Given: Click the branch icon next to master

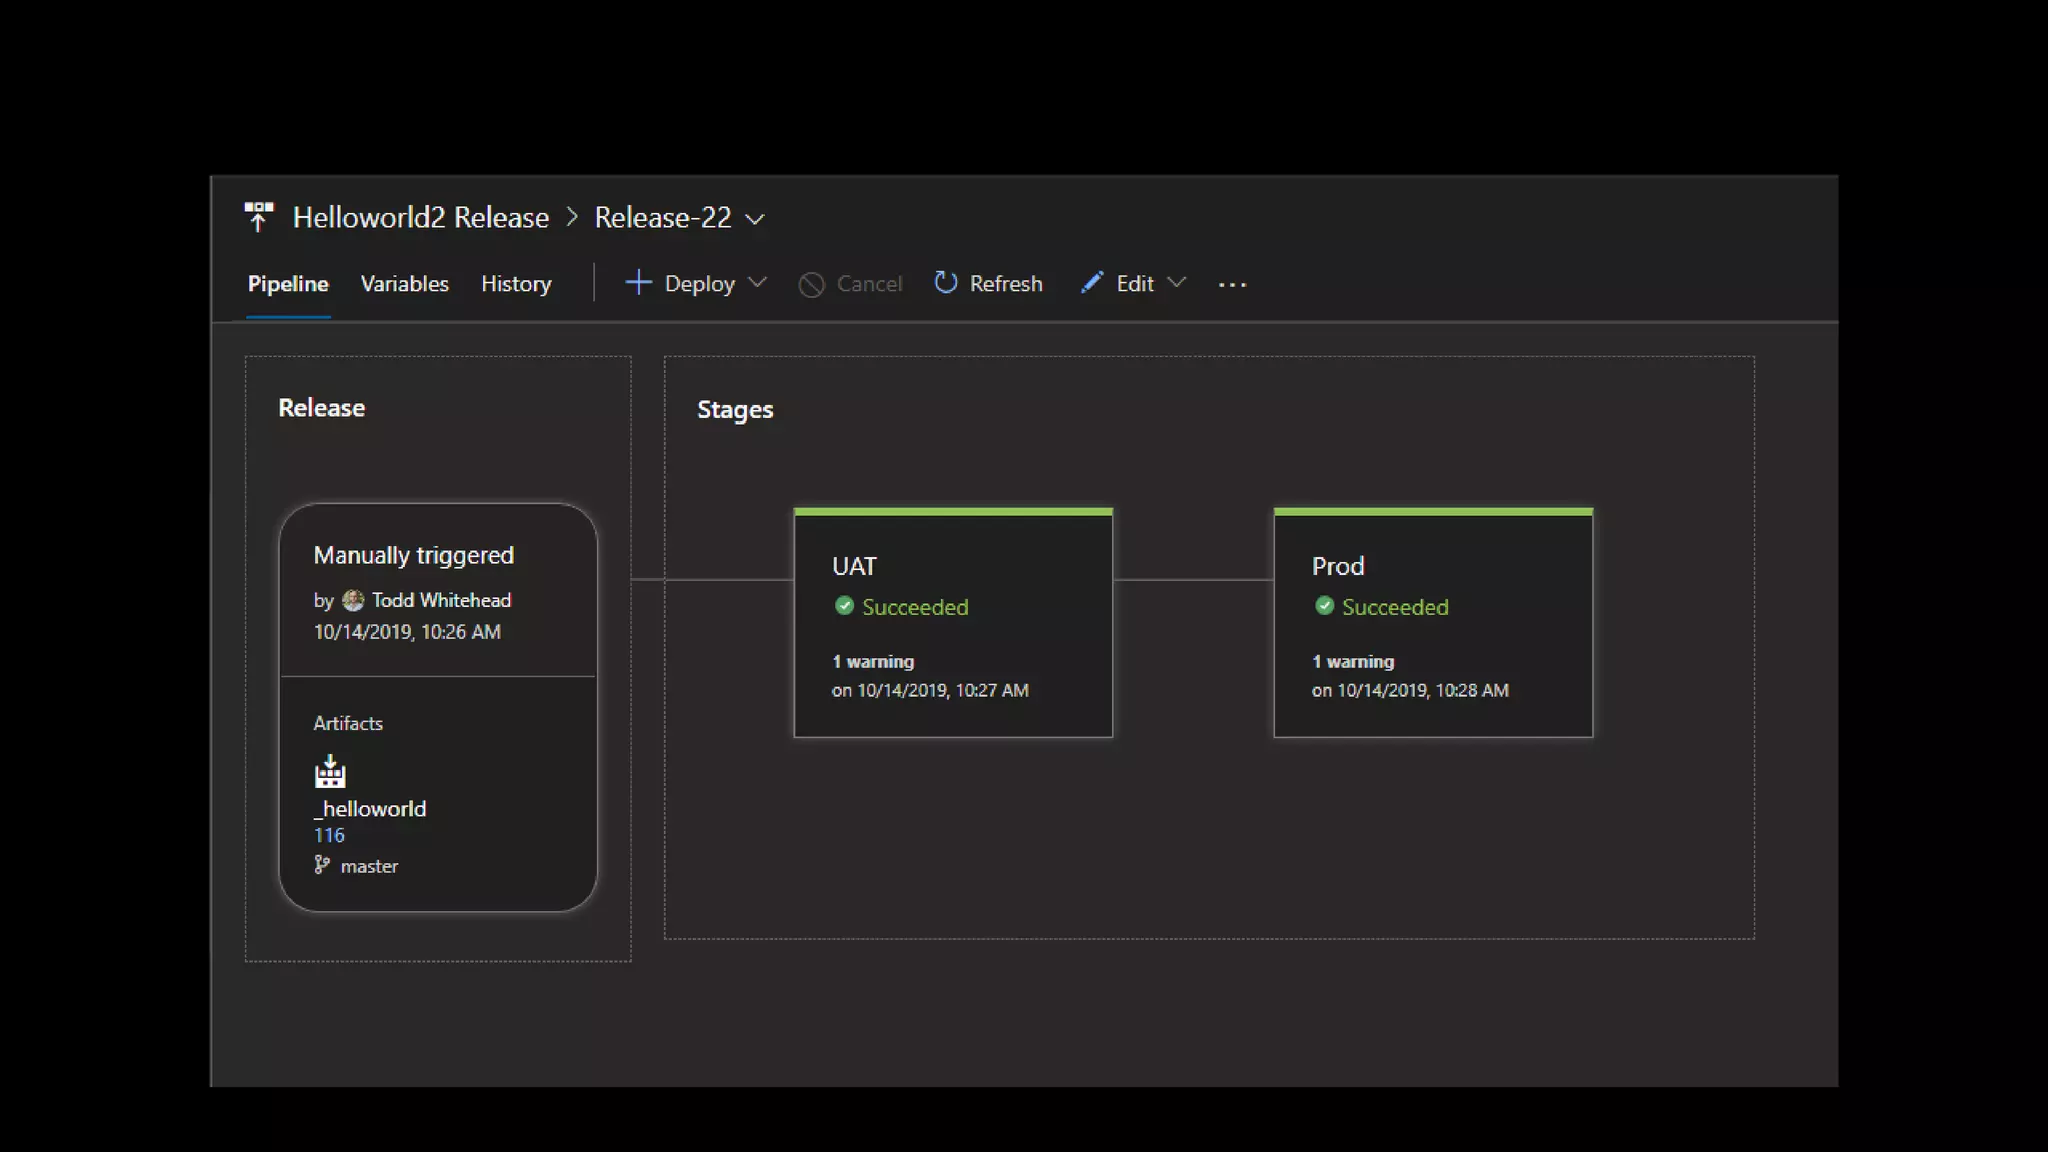Looking at the screenshot, I should (322, 865).
